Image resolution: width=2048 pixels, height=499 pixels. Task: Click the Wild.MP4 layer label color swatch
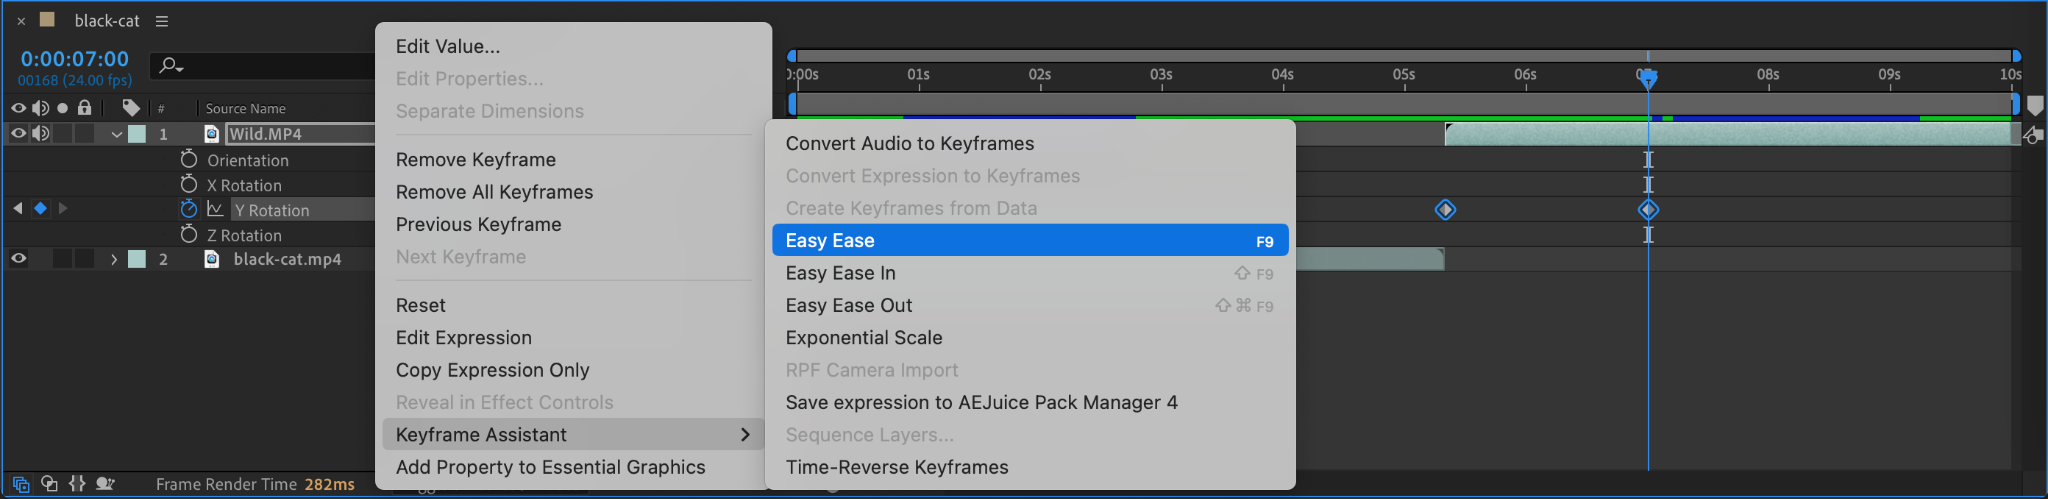(x=137, y=134)
